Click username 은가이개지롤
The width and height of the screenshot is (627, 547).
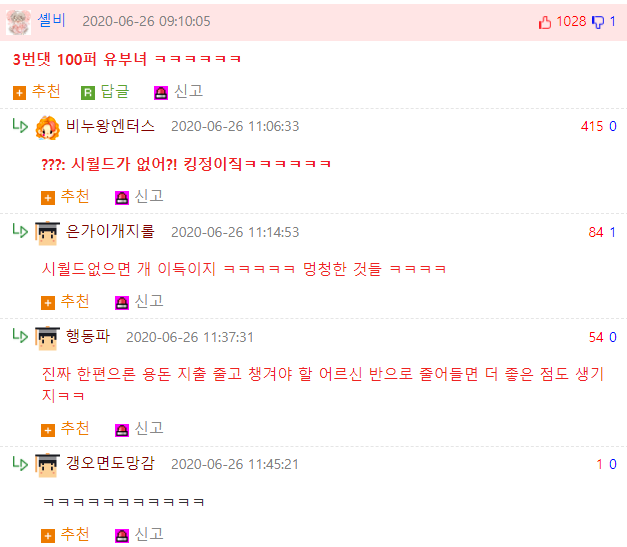110,231
